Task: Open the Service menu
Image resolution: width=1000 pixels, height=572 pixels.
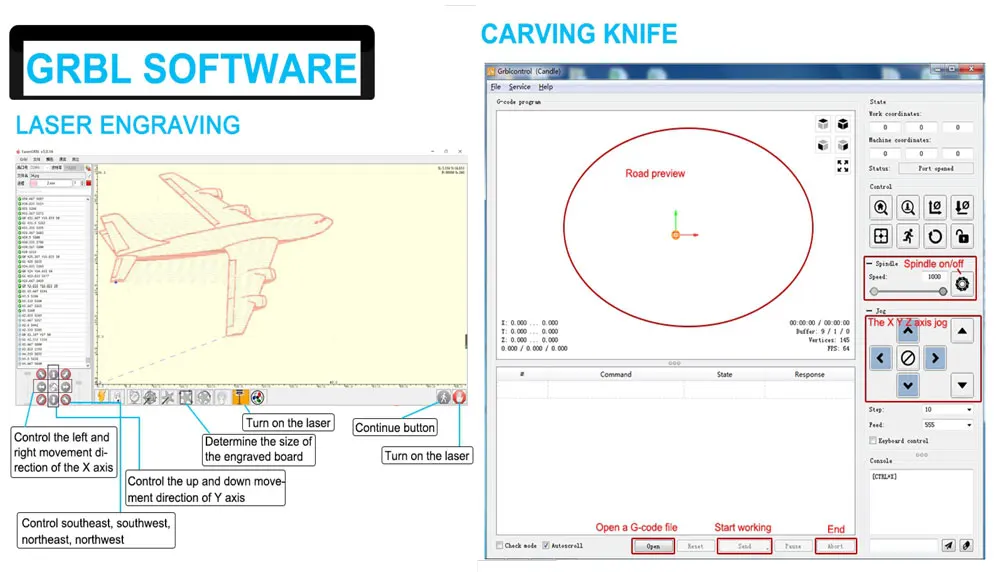Action: point(519,87)
